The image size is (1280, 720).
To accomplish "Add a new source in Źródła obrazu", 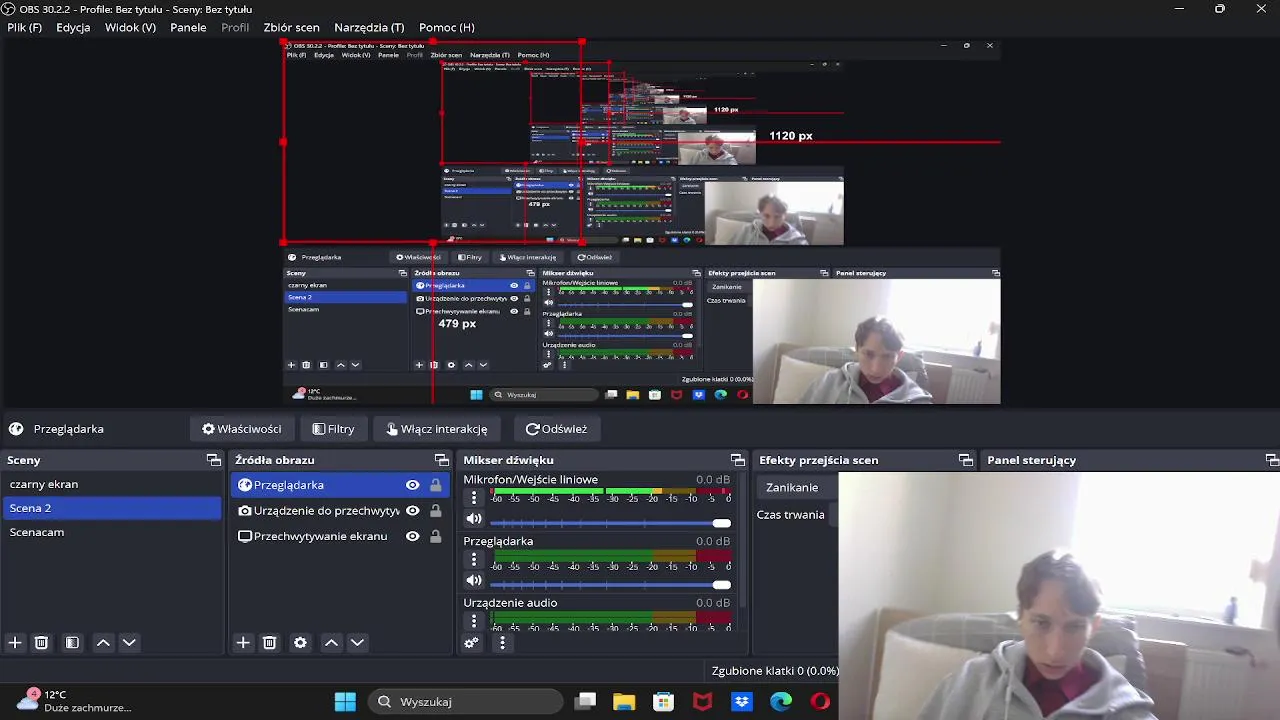I will click(243, 643).
